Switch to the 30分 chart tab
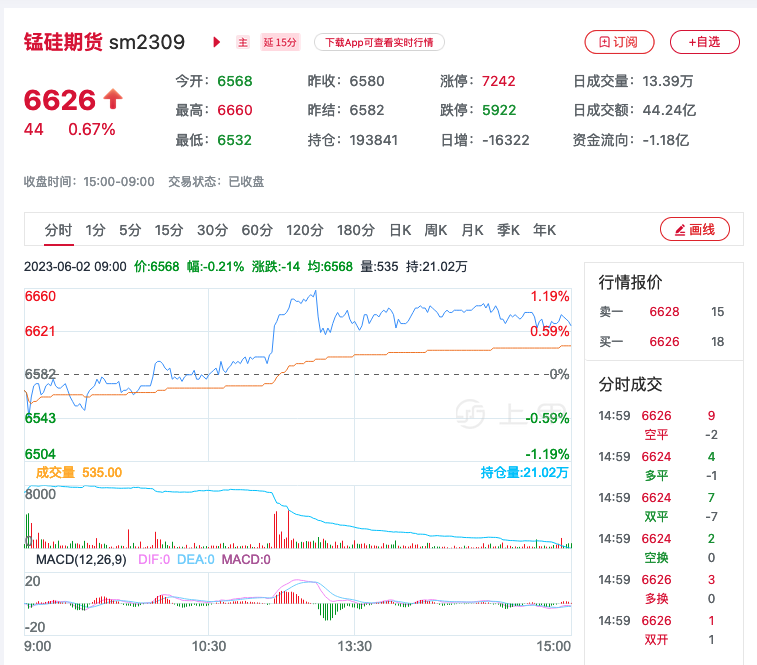Screen dimensions: 757x665 [x=212, y=230]
